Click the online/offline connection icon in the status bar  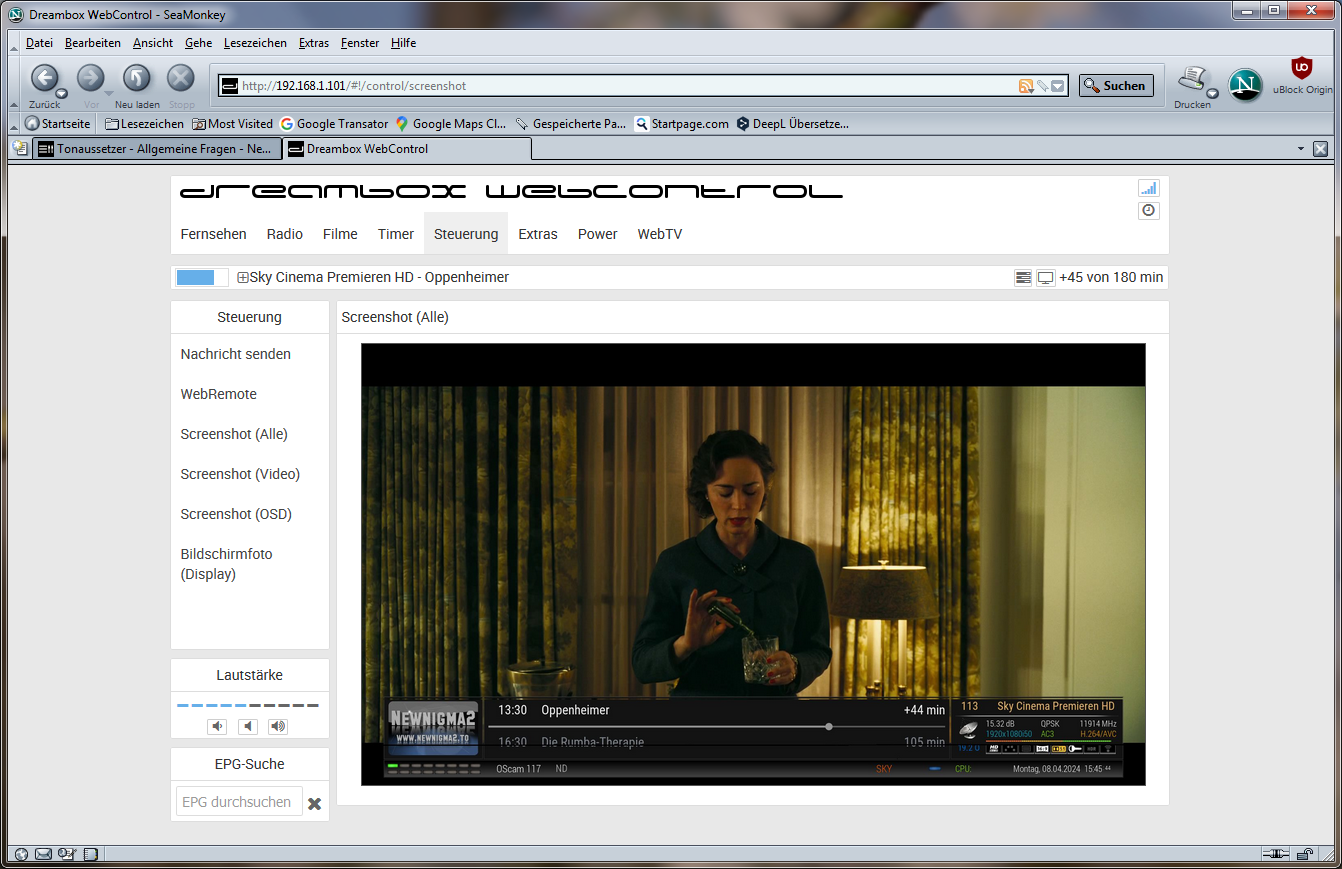click(1275, 854)
